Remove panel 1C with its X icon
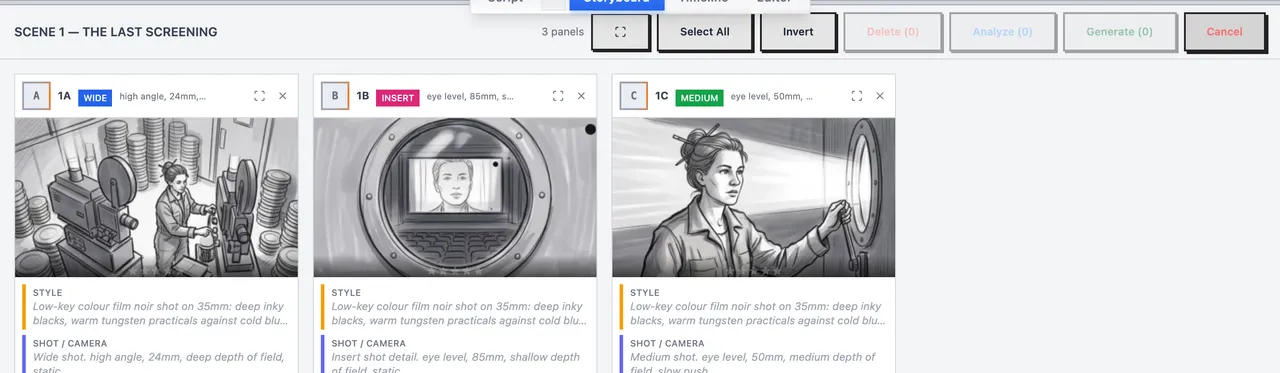The image size is (1280, 373). point(880,96)
